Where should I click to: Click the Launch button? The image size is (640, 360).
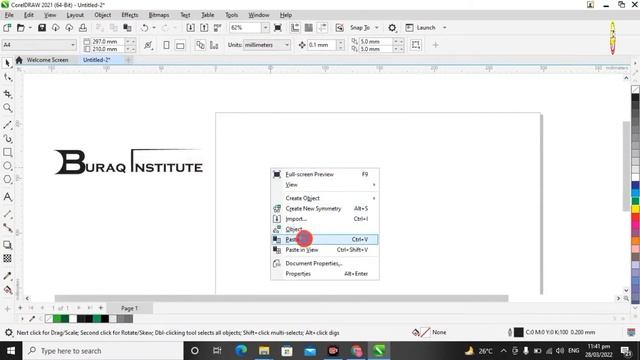pyautogui.click(x=421, y=28)
